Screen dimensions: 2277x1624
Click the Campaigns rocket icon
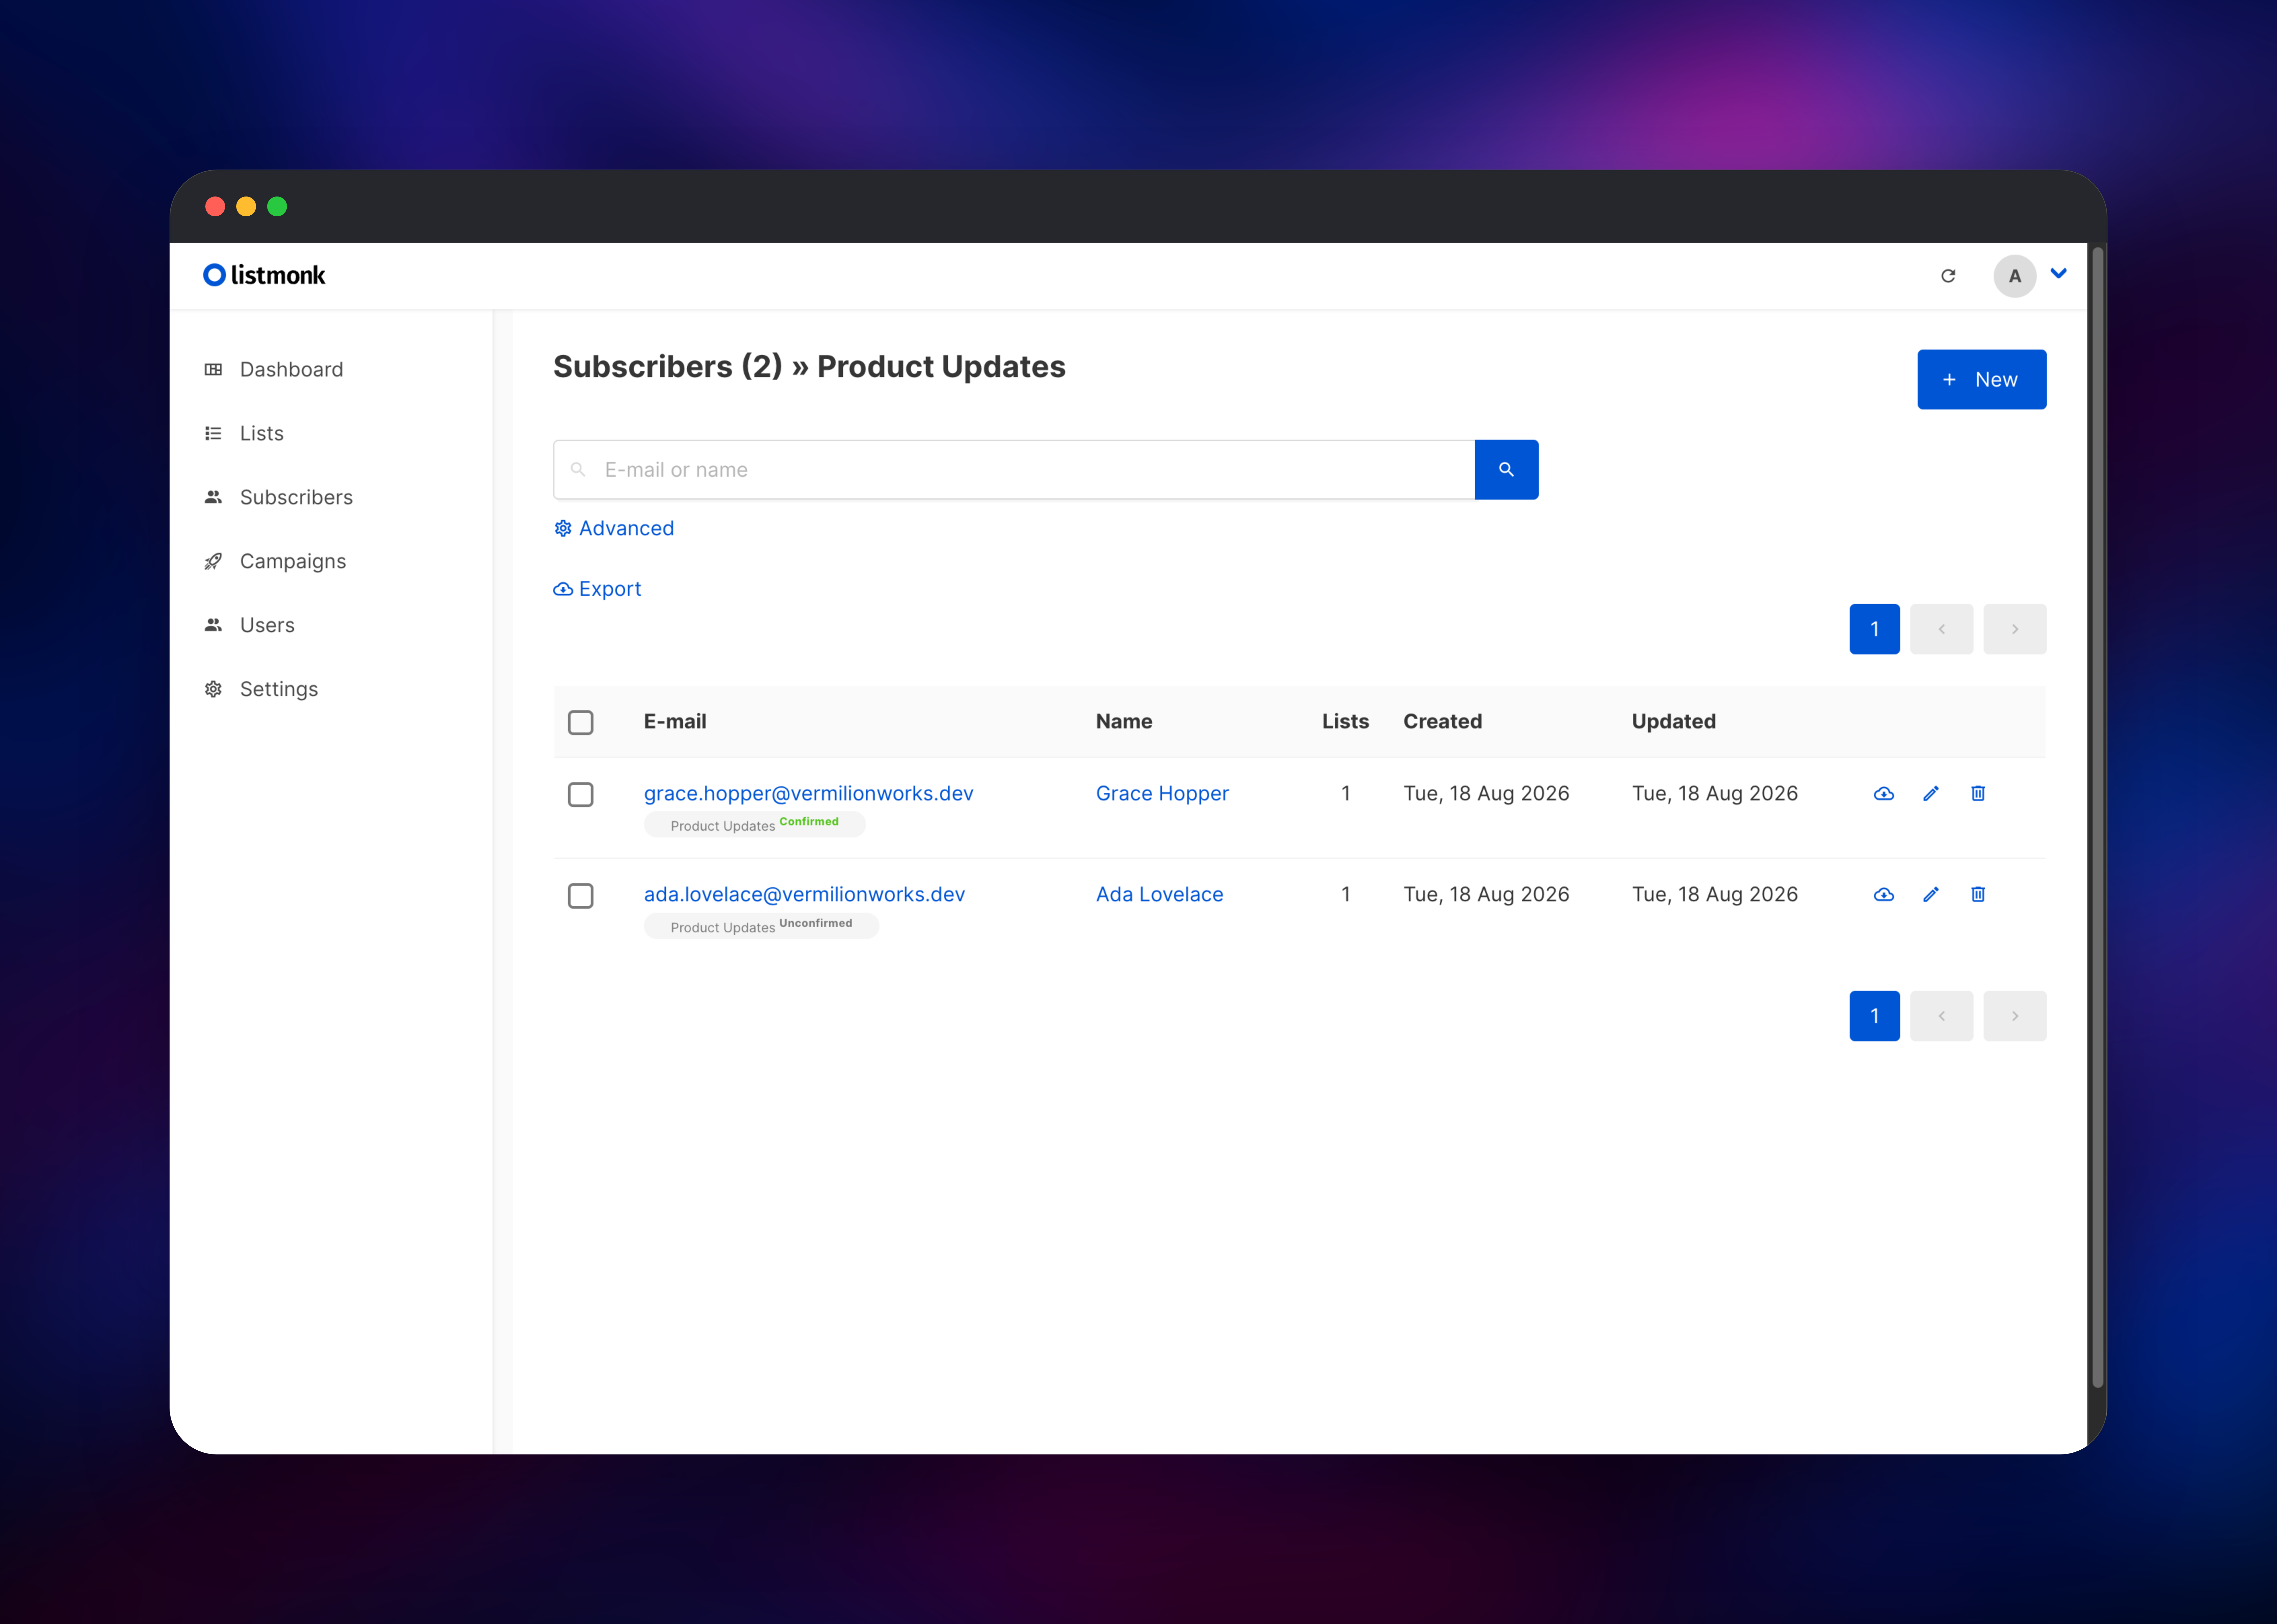[x=213, y=562]
